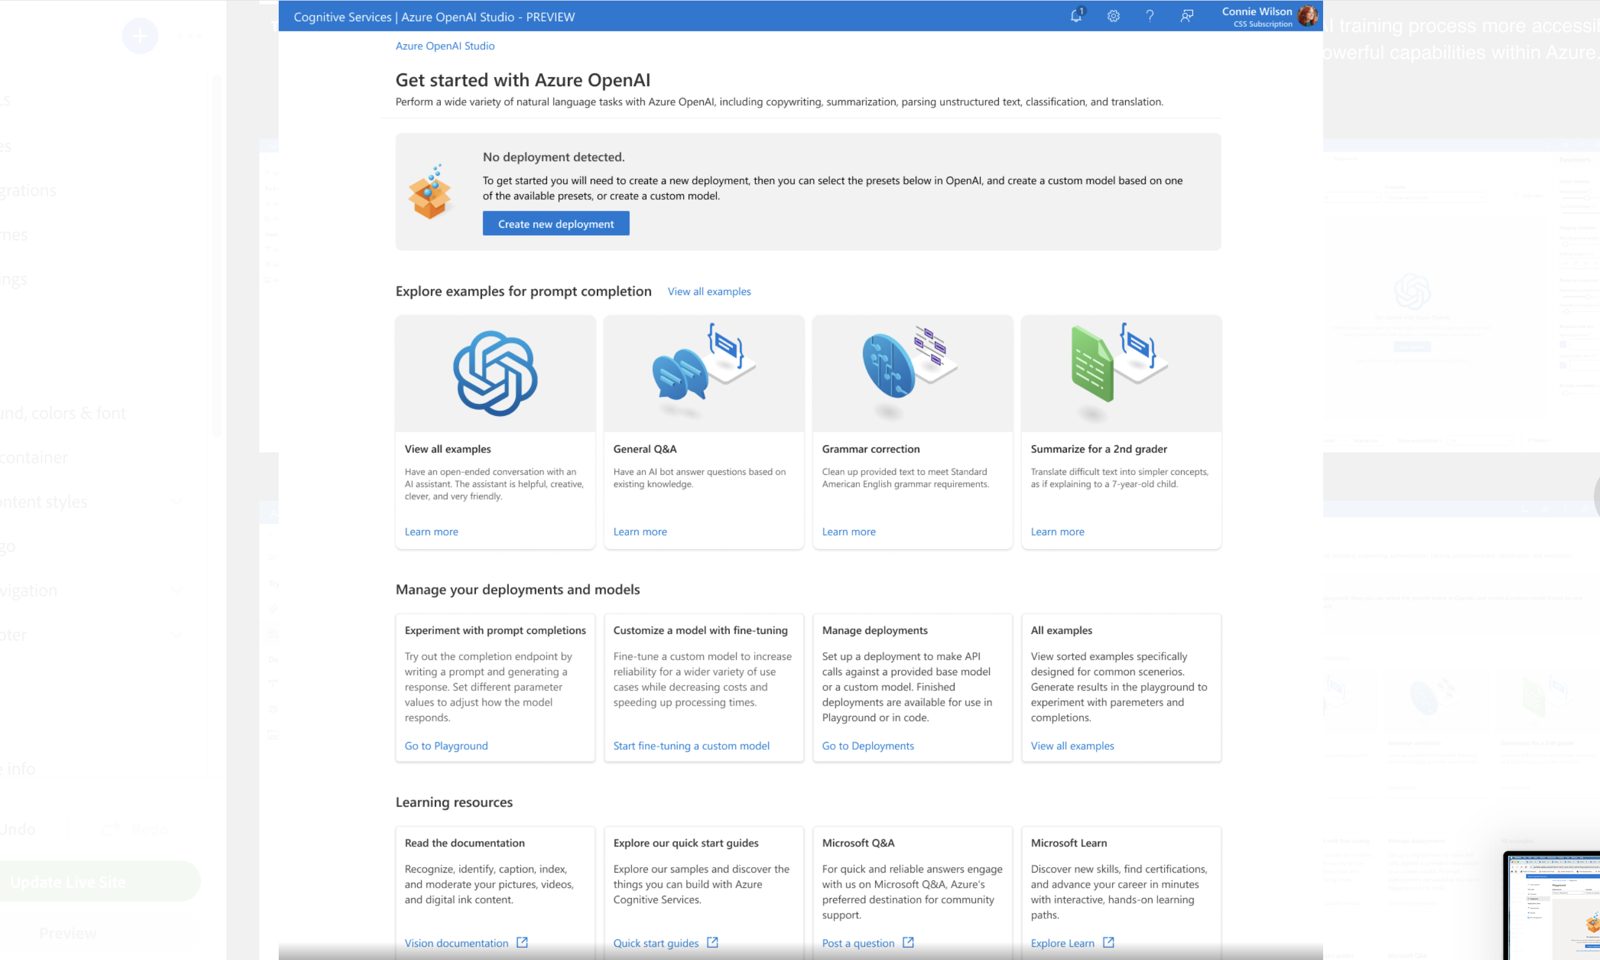The image size is (1600, 960).
Task: Open the Explore Learn link
Action: (x=1062, y=943)
